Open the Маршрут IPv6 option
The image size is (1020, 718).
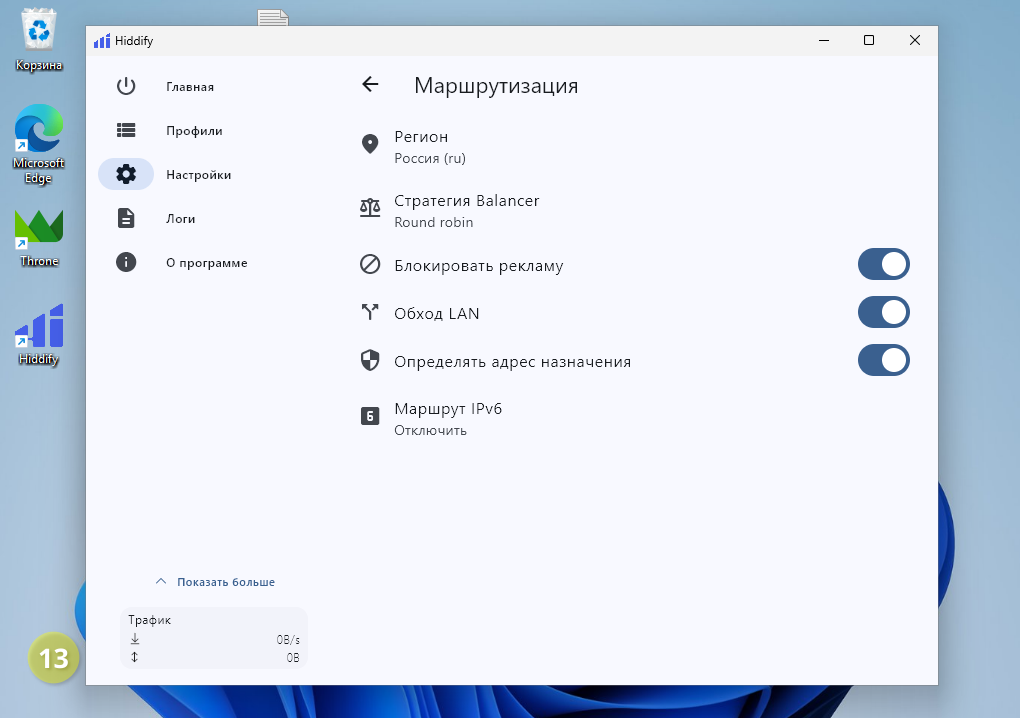point(638,419)
